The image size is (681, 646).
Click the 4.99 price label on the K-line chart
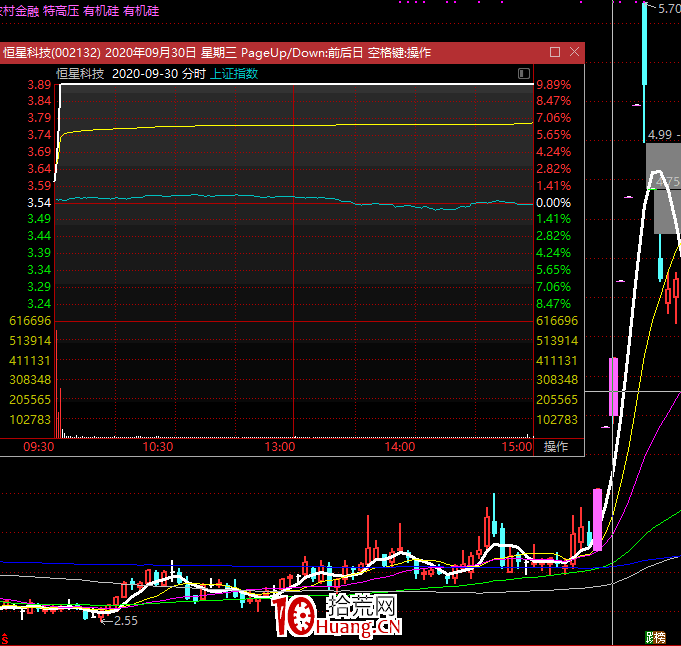(x=660, y=134)
